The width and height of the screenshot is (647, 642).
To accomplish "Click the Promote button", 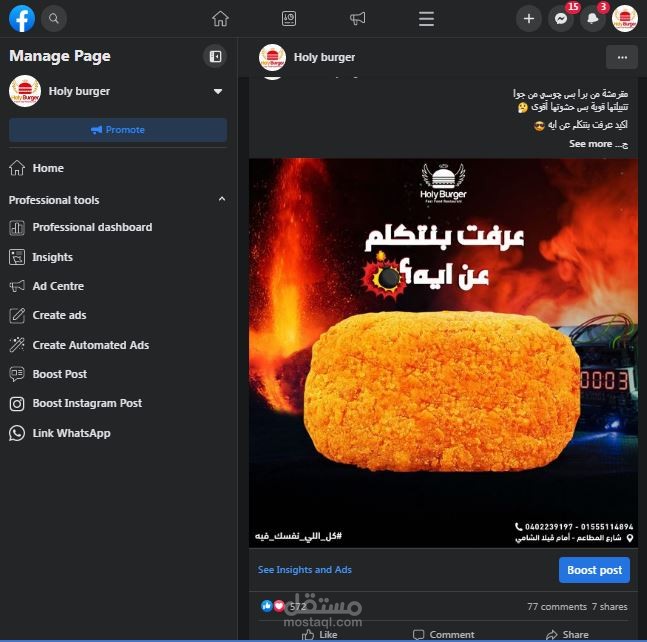I will tap(118, 130).
